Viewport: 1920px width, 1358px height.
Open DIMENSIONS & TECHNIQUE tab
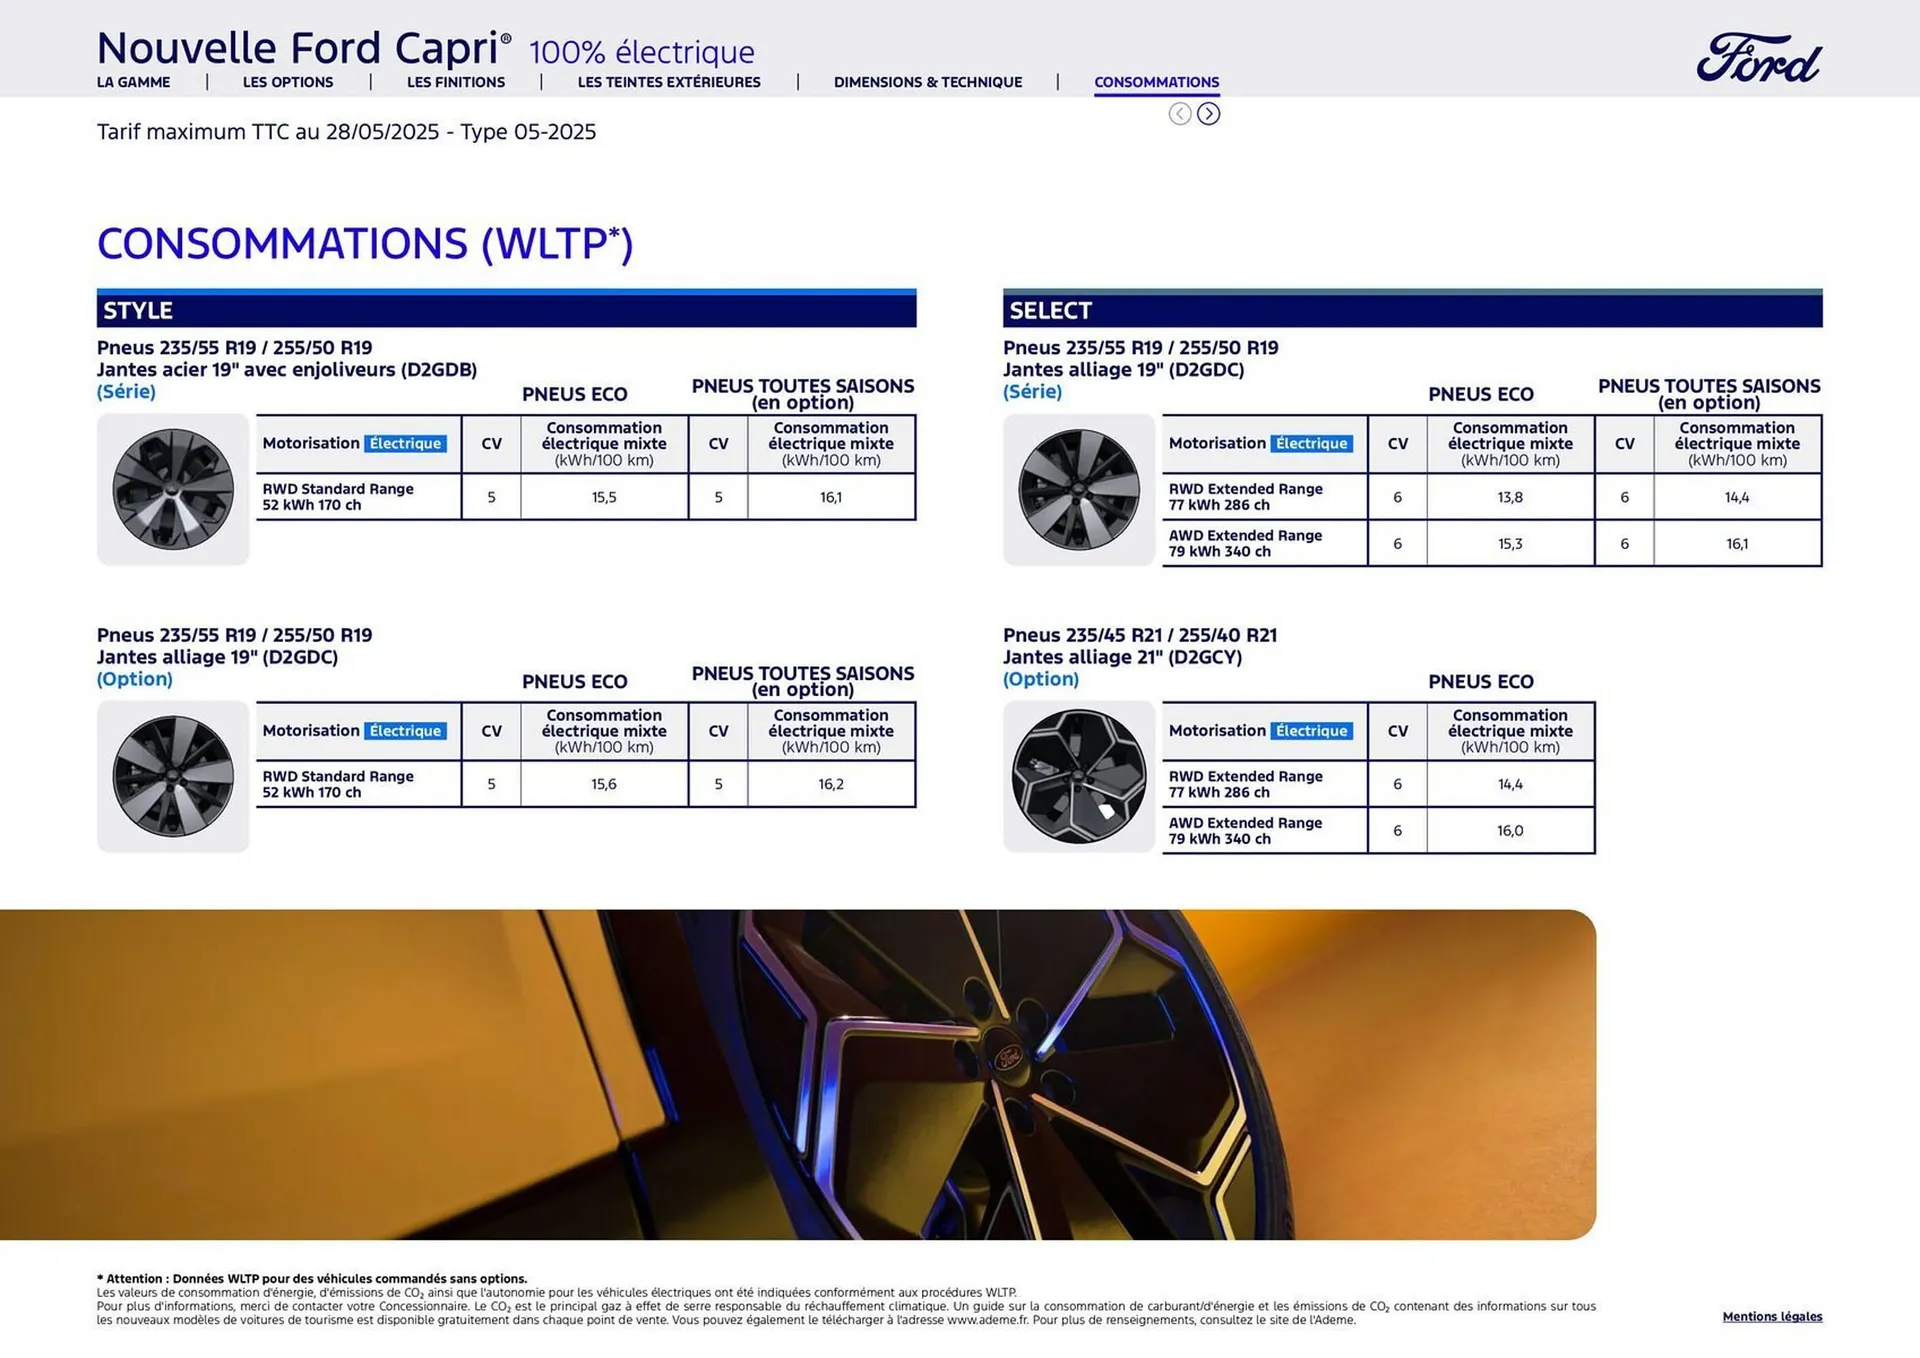pyautogui.click(x=927, y=82)
